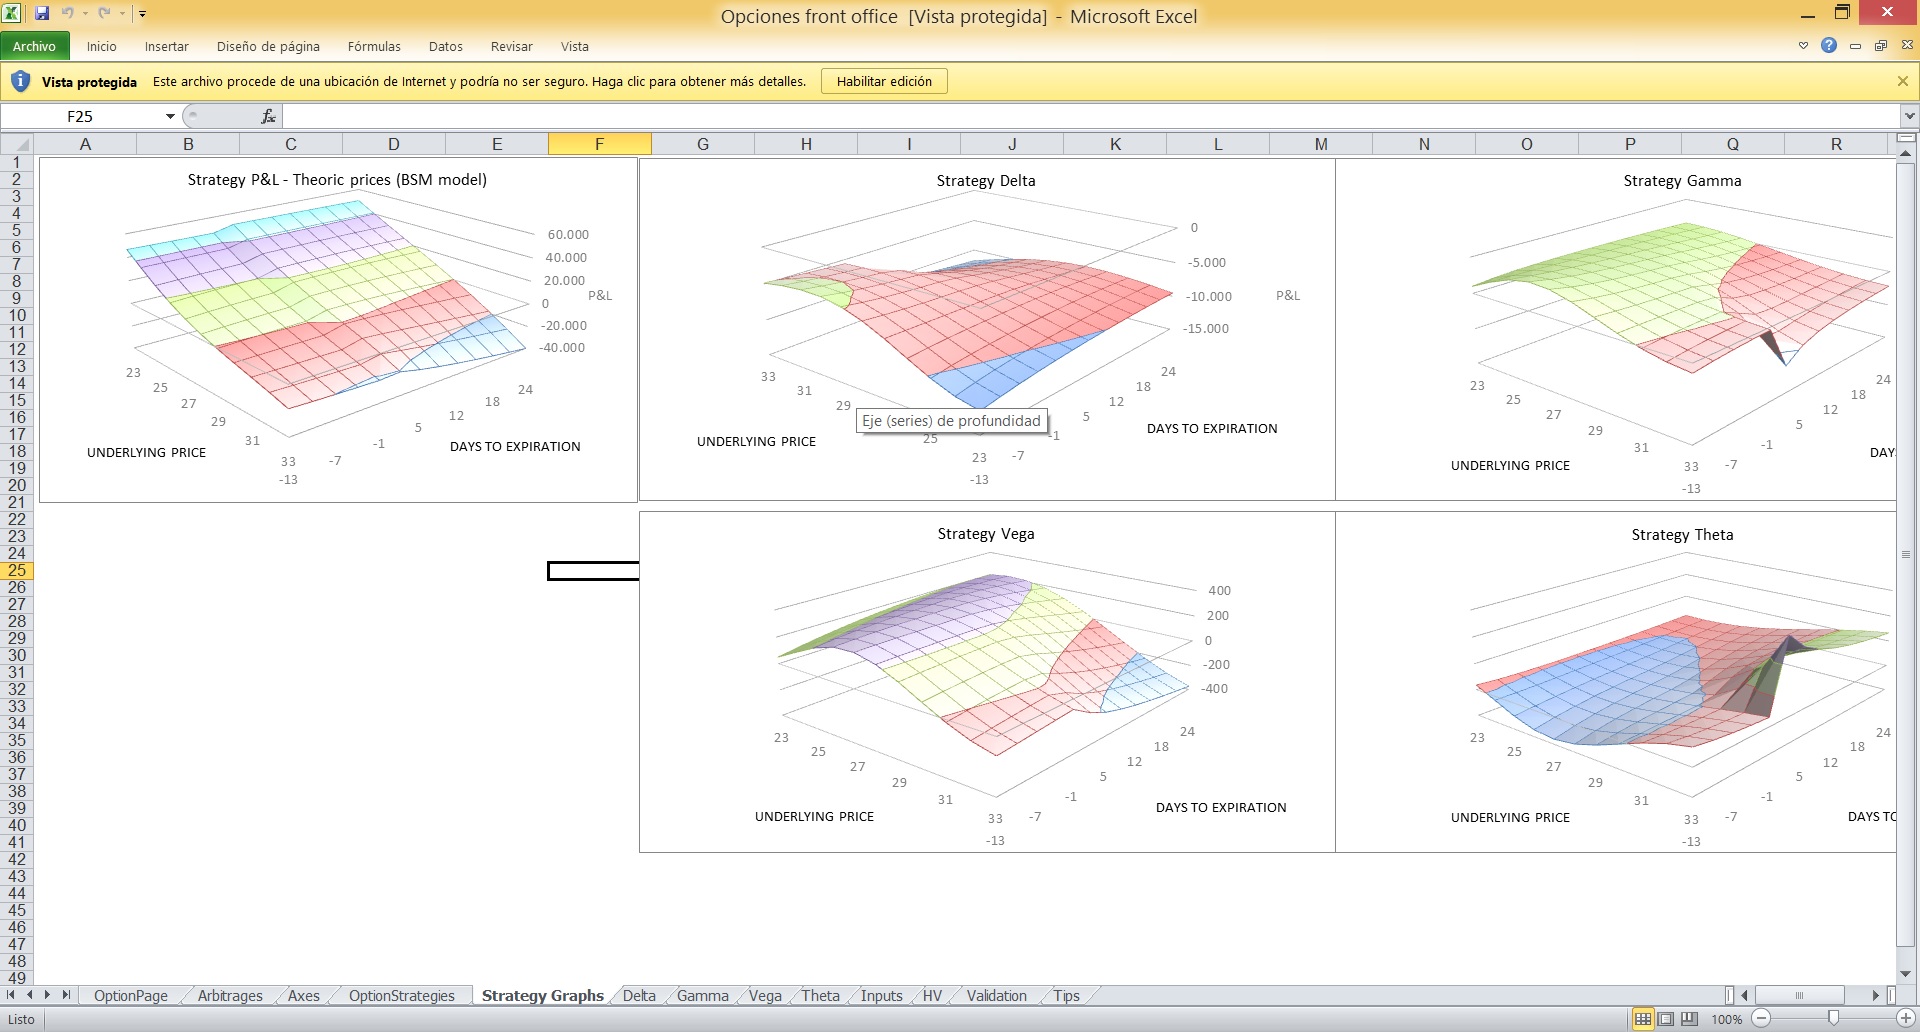The width and height of the screenshot is (1920, 1032).
Task: Open the Undo history dropdown arrow
Action: [85, 14]
